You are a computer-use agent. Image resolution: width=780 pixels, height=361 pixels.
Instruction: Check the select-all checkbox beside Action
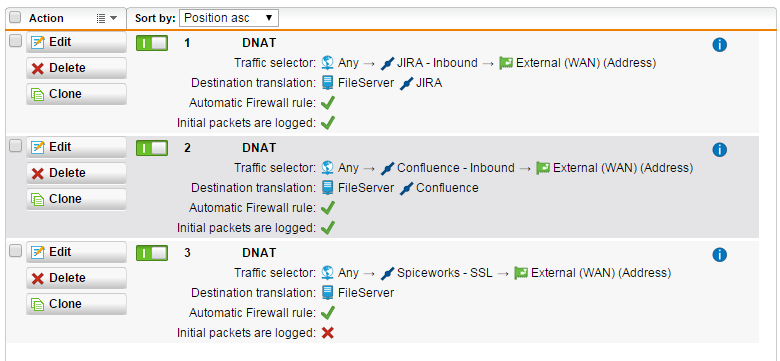click(15, 17)
